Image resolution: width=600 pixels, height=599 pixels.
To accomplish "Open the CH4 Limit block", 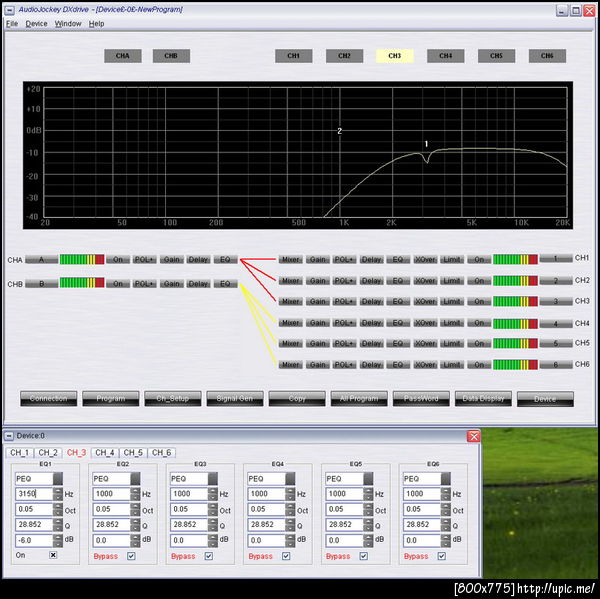I will click(x=452, y=323).
